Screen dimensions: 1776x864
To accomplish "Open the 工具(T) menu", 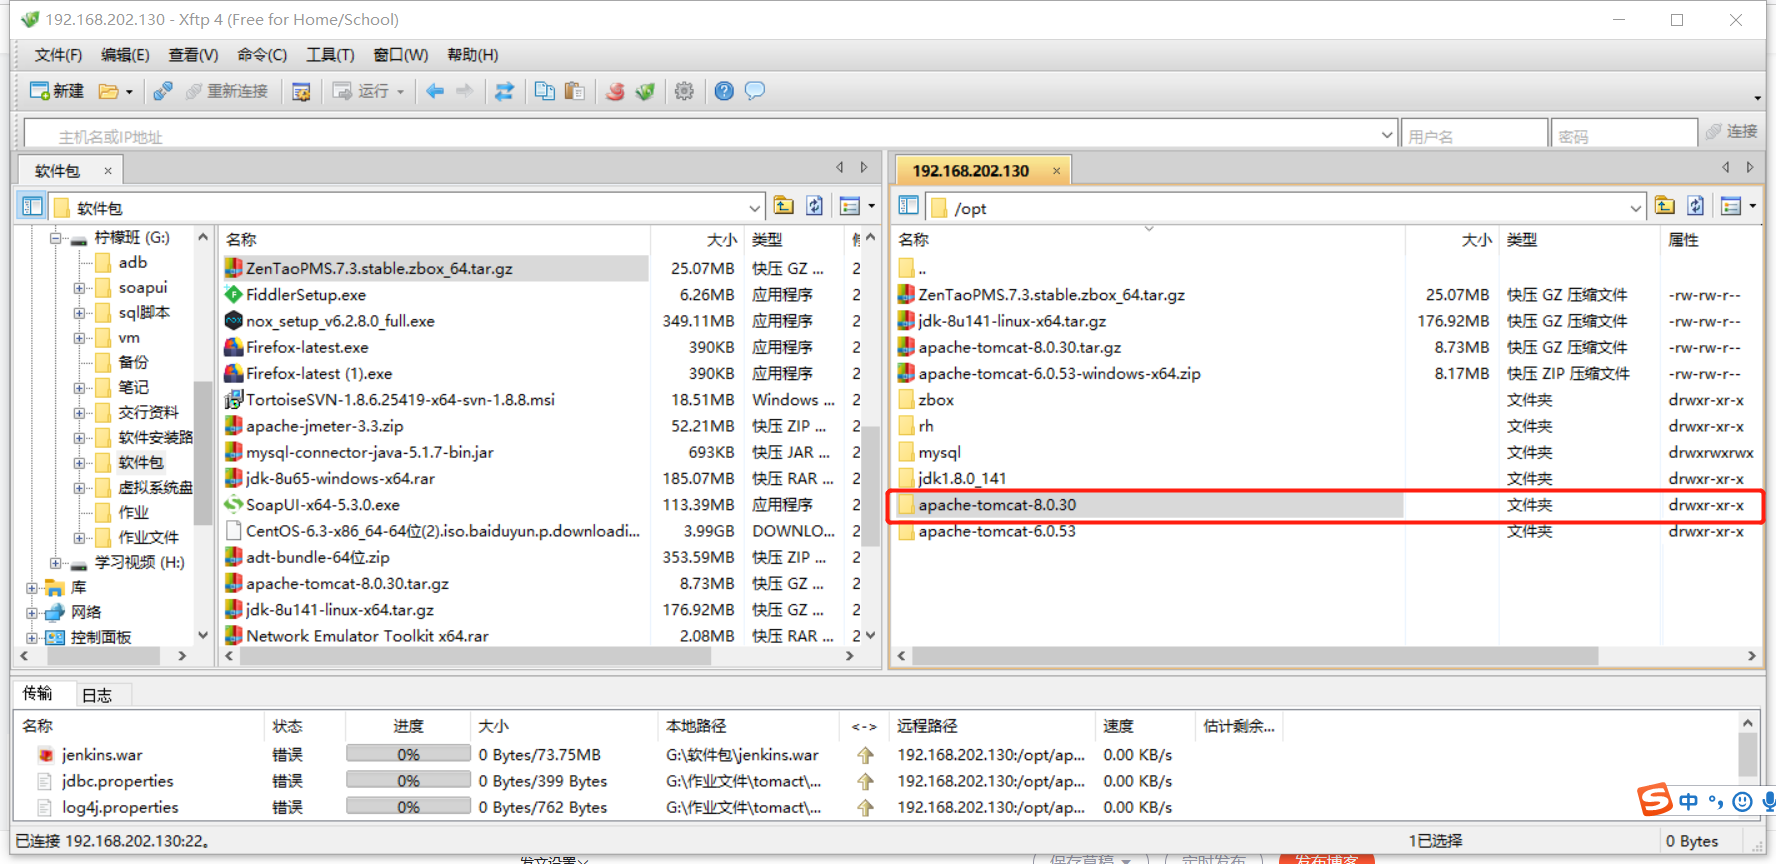I will (330, 55).
